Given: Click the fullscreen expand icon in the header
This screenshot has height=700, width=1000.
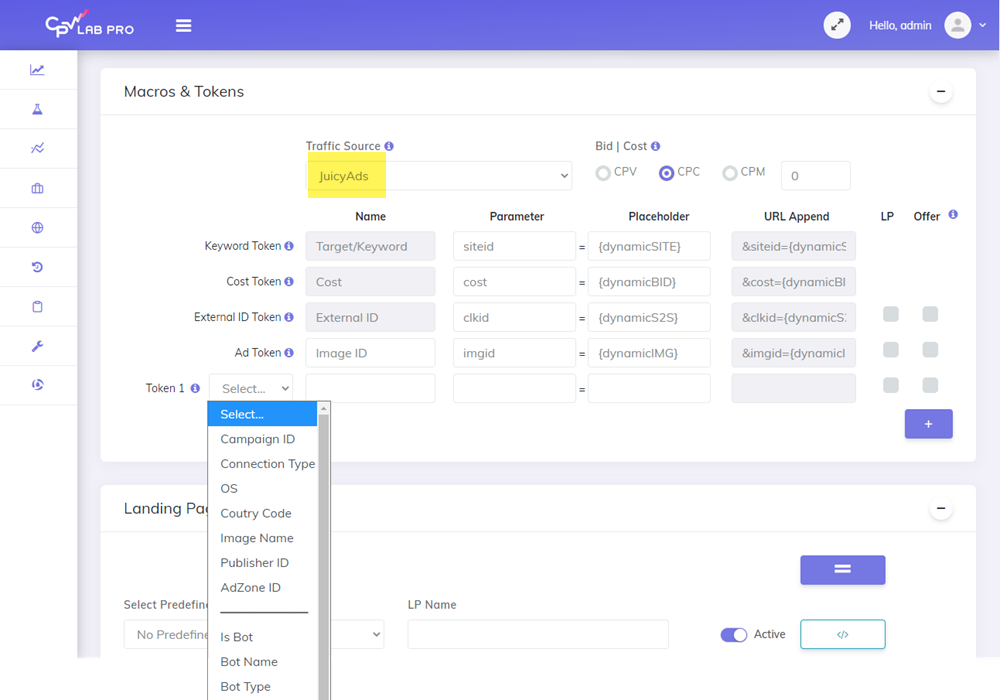Looking at the screenshot, I should pyautogui.click(x=837, y=26).
